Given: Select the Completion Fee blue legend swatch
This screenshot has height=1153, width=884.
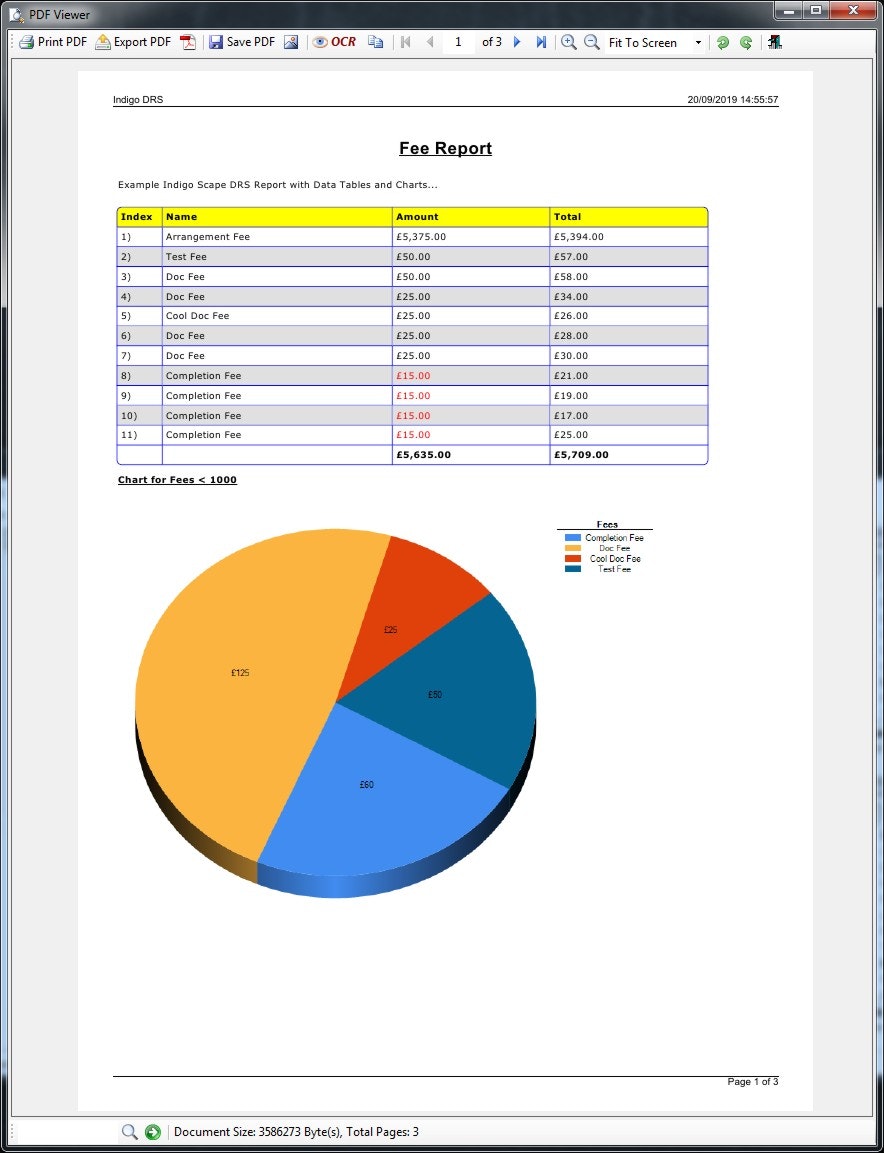Looking at the screenshot, I should [x=571, y=537].
